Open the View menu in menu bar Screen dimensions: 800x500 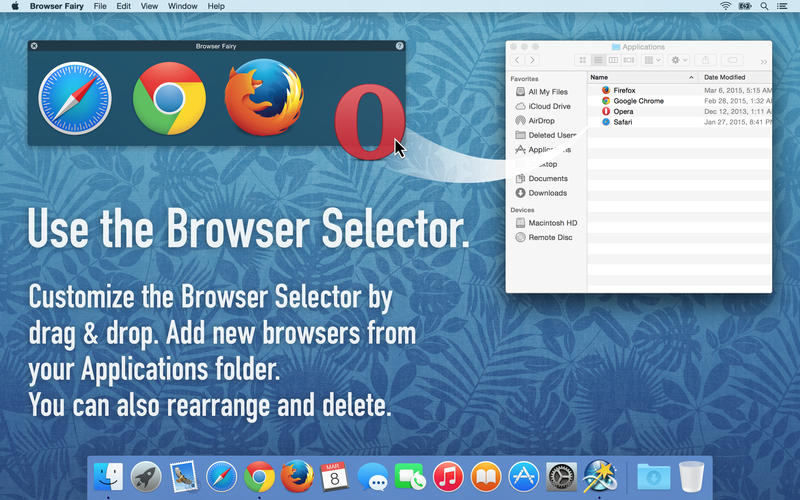click(149, 6)
